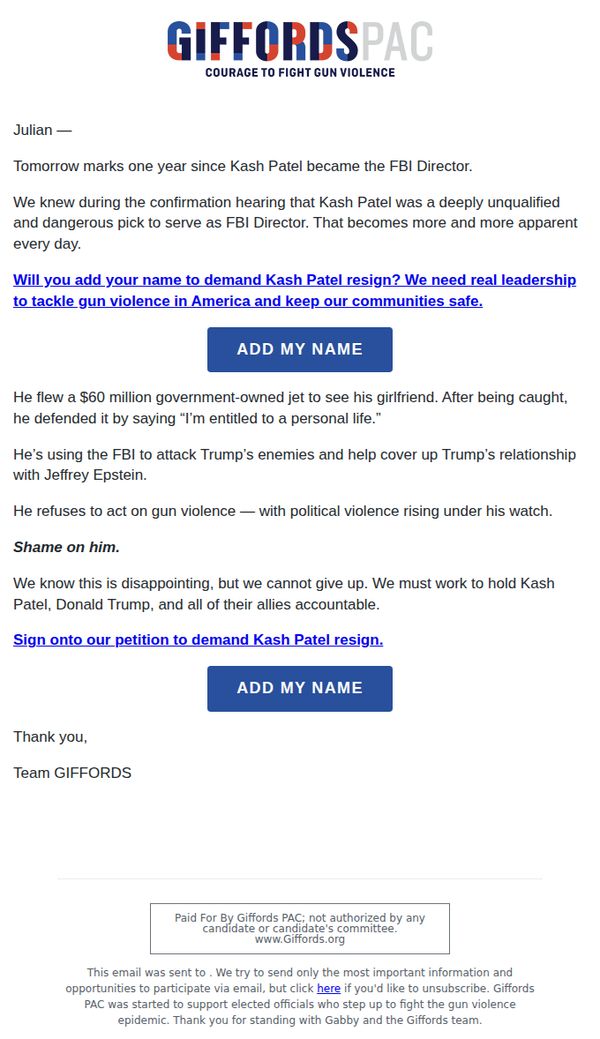
Task: Click the 'Julian —' greeting
Action: click(42, 130)
